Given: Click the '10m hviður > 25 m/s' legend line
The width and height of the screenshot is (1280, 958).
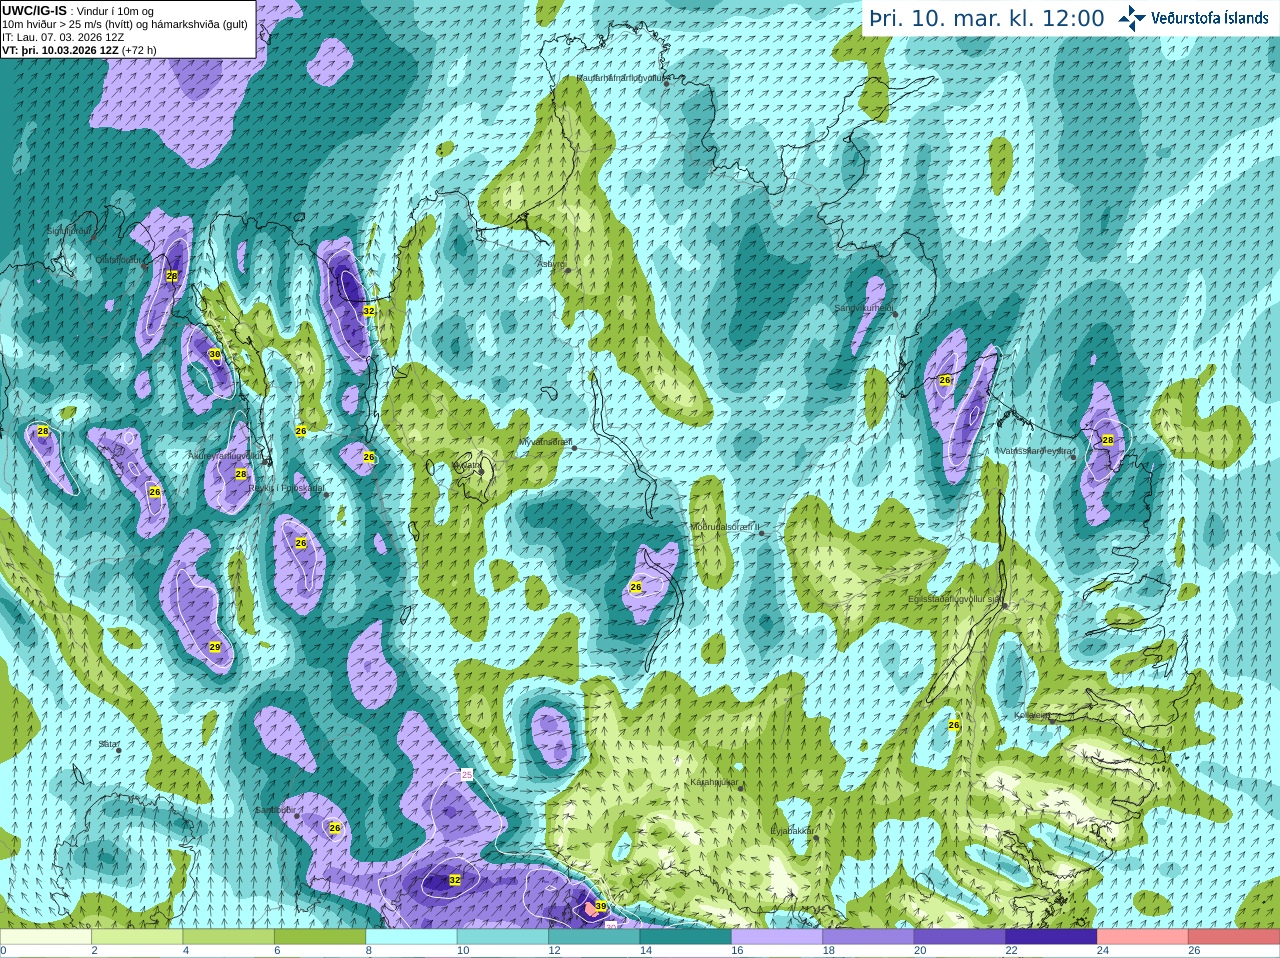Looking at the screenshot, I should tap(125, 24).
